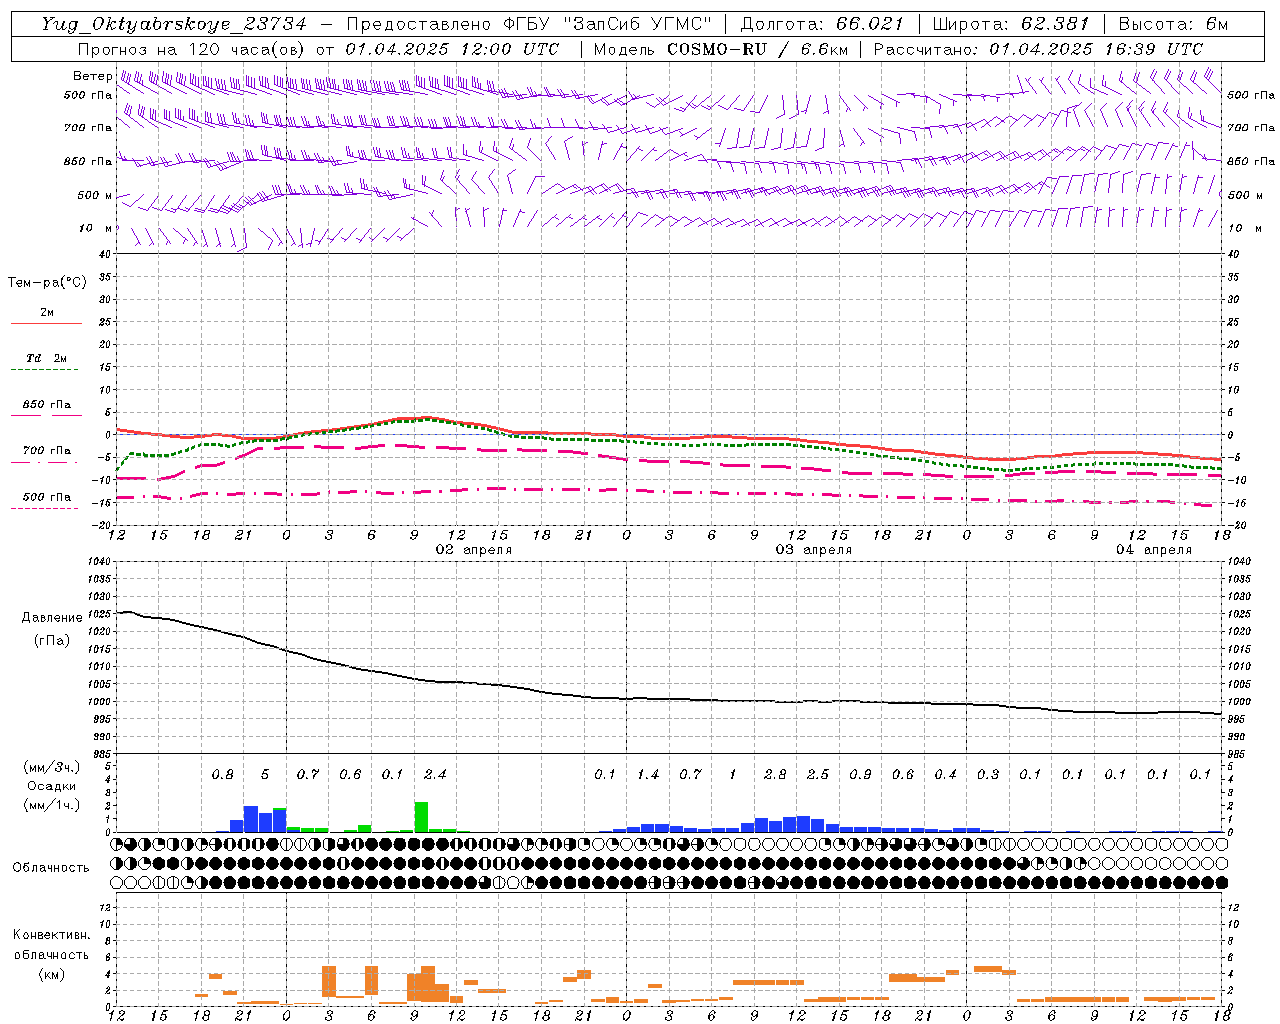Click the forecast start time 01.04.2025 12:00 UTC
The image size is (1280, 1024).
[452, 49]
